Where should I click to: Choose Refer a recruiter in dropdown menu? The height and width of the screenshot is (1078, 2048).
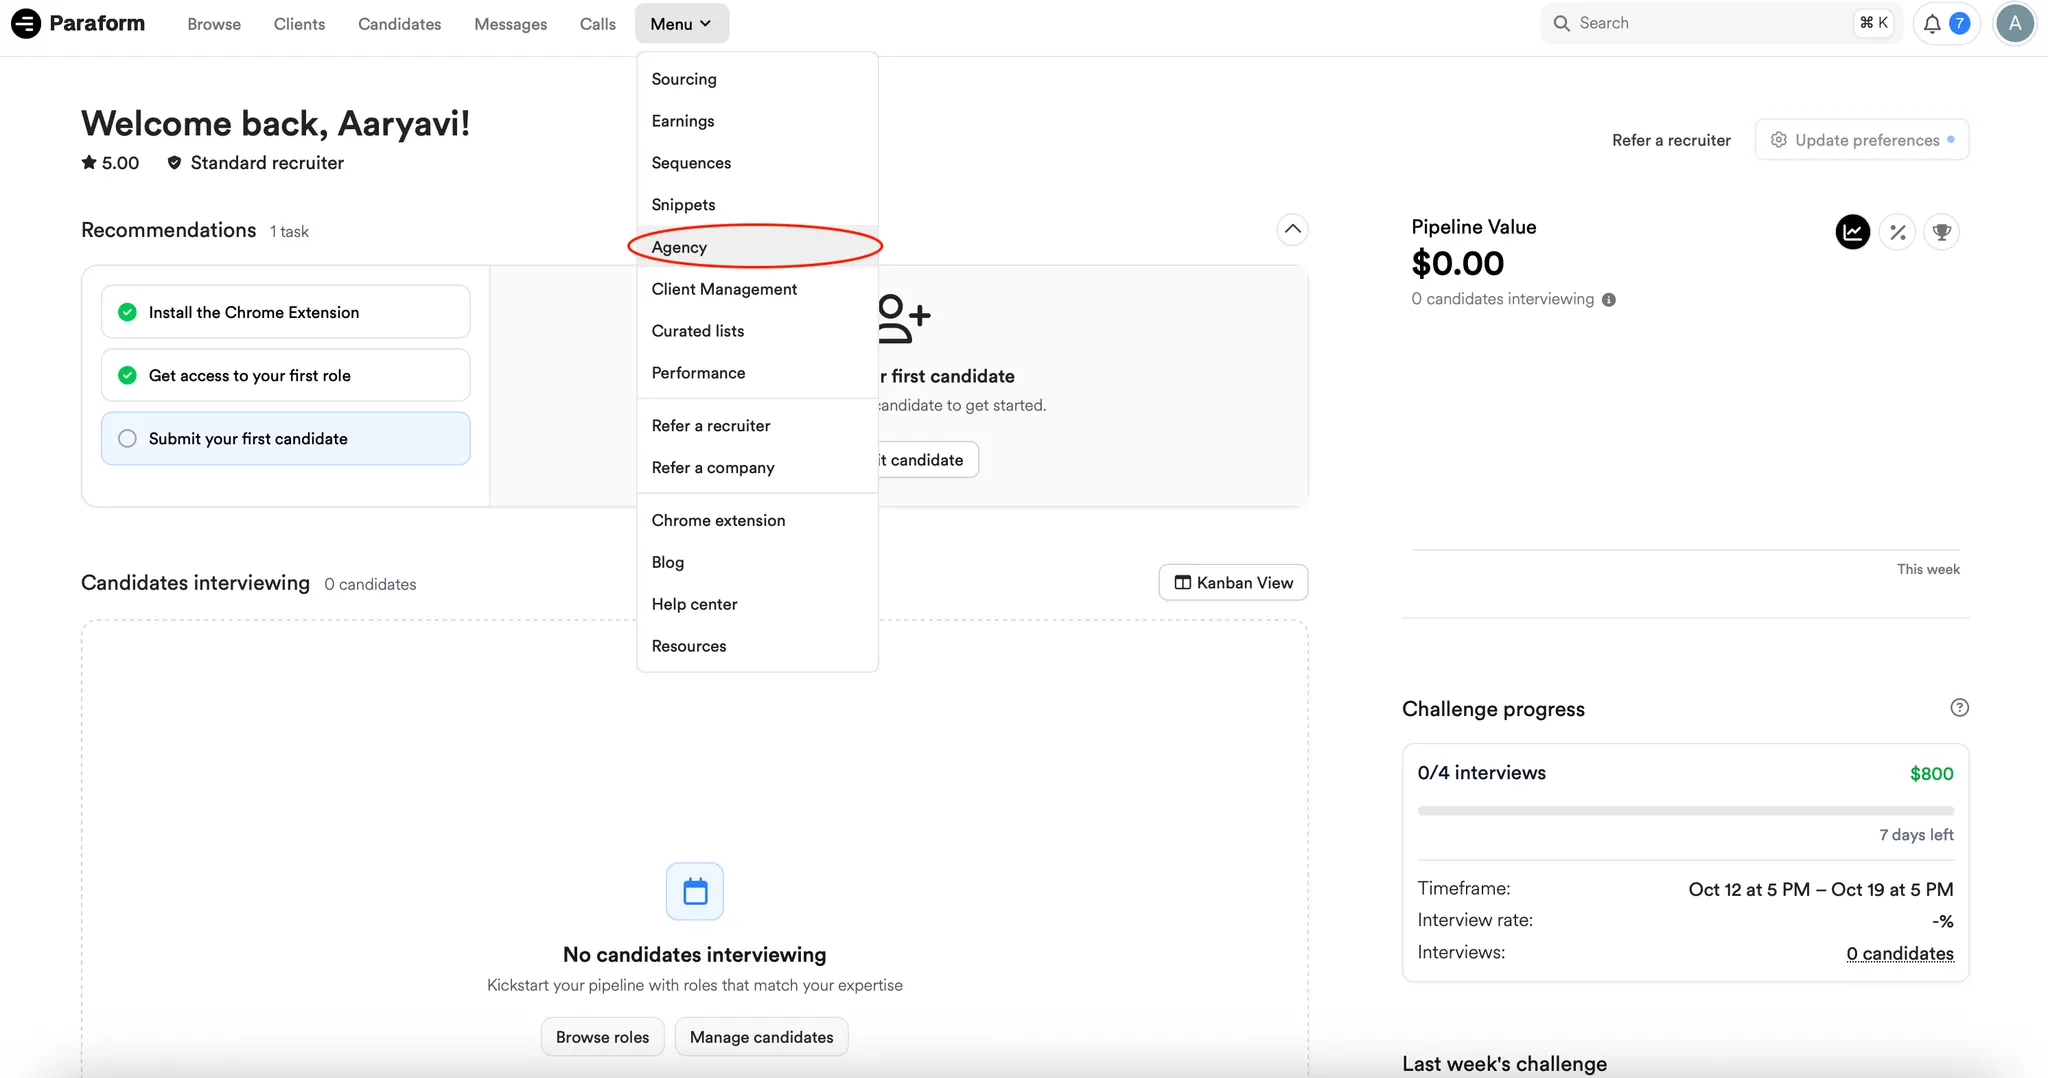pyautogui.click(x=757, y=426)
